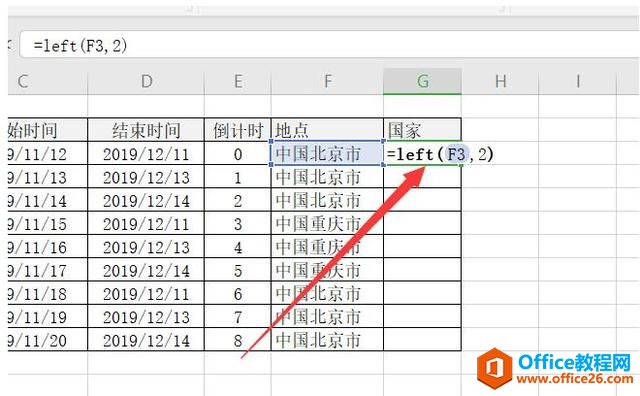The image size is (640, 396).
Task: Click the empty 国家 cell in countdown 8 row
Action: point(422,340)
